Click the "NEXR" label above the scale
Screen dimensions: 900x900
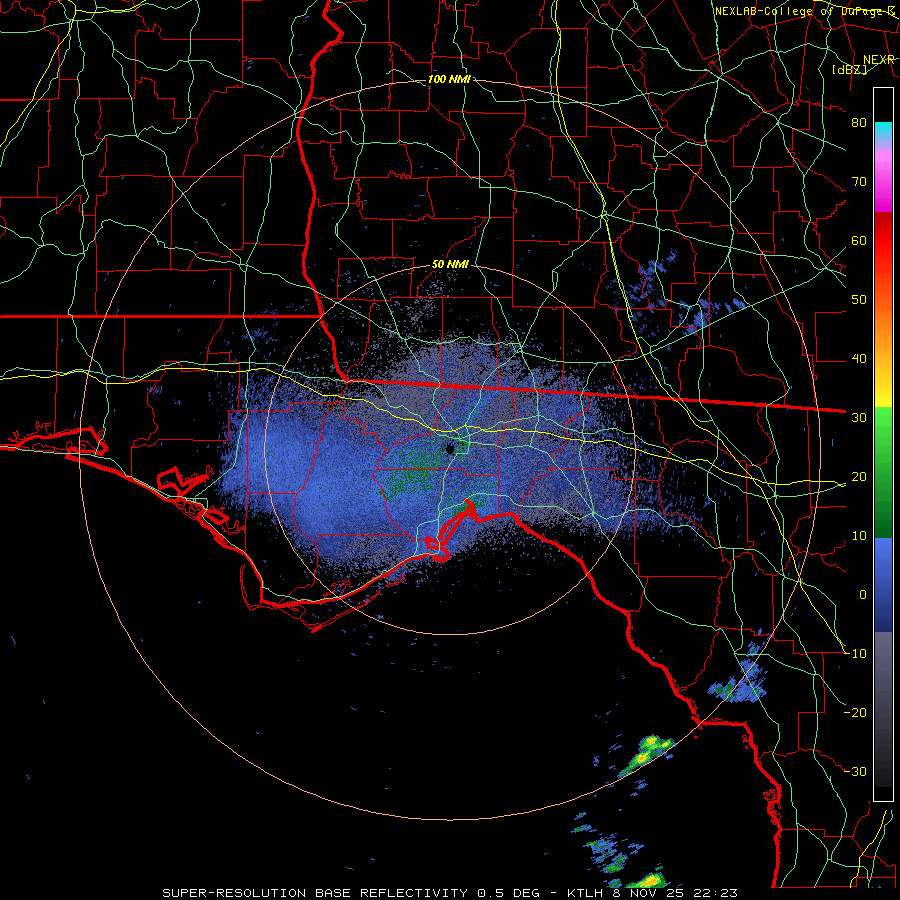[x=879, y=60]
